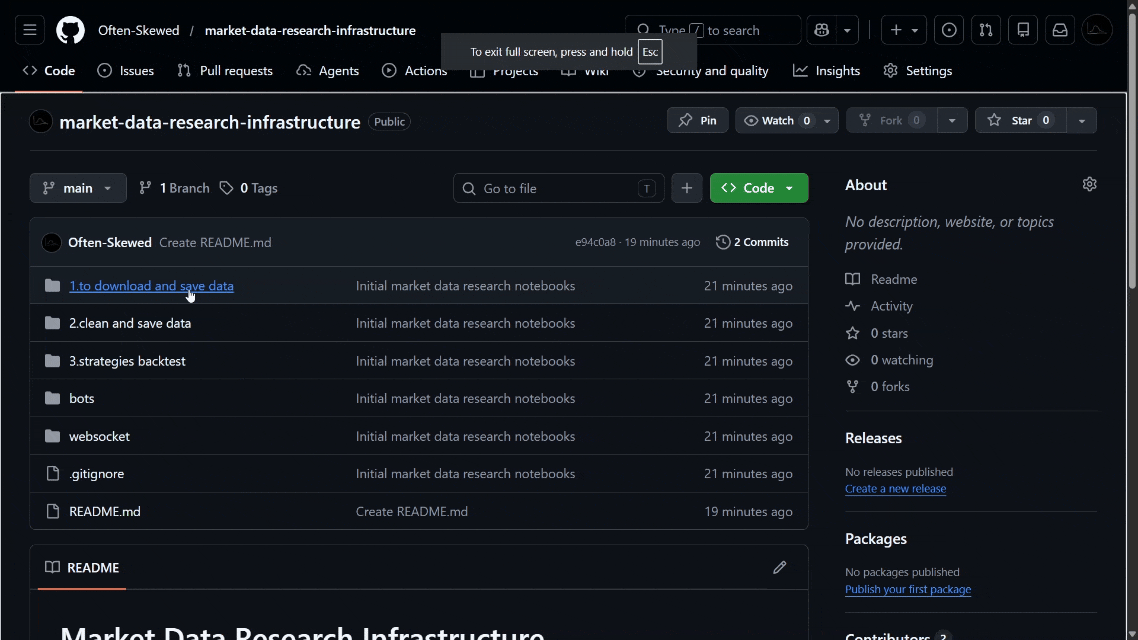Switch to the Agents tab

[x=328, y=70]
